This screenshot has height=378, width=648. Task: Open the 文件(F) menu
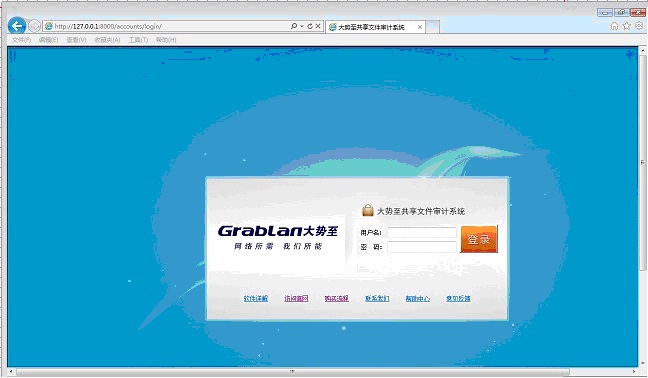21,40
